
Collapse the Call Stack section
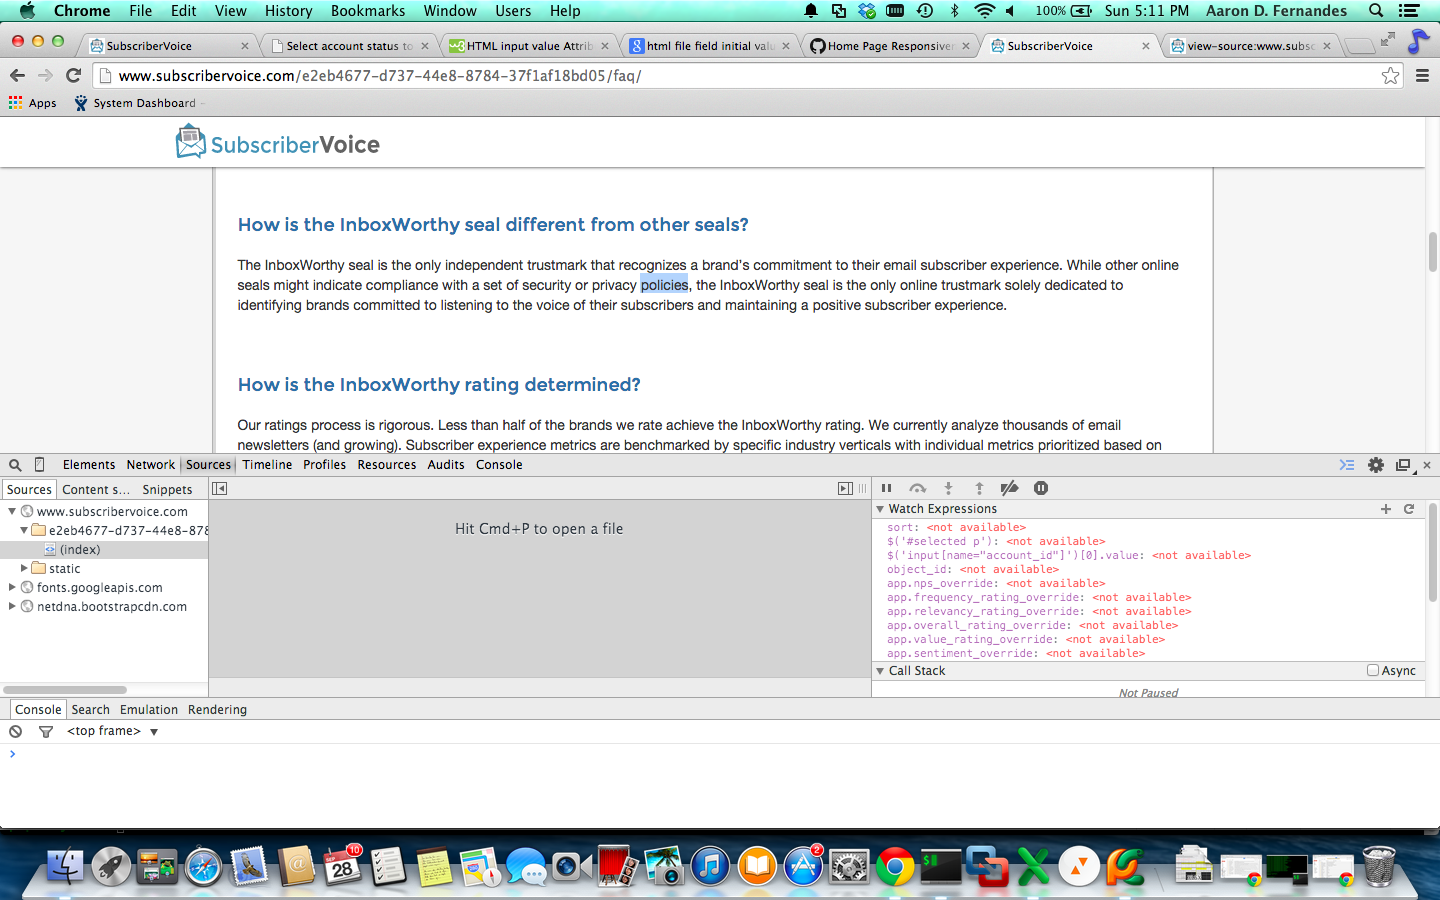pyautogui.click(x=880, y=671)
